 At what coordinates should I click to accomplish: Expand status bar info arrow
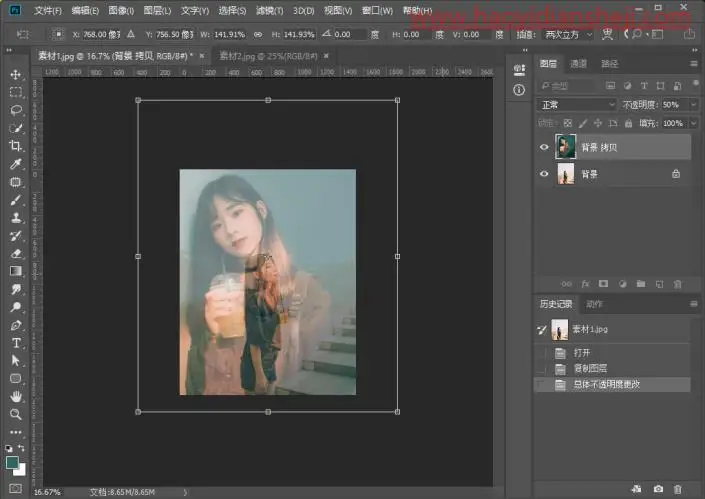[185, 492]
